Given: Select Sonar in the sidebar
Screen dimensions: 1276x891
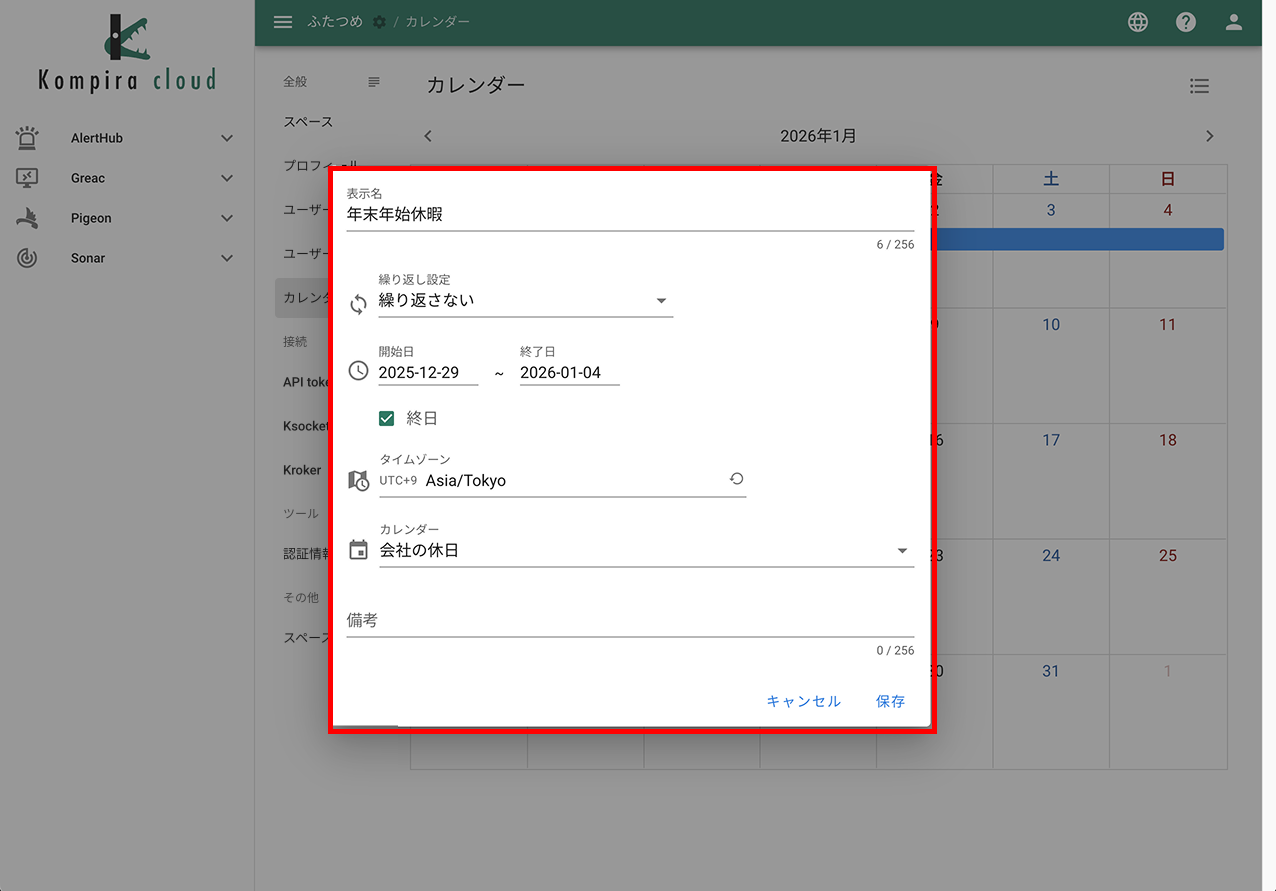Looking at the screenshot, I should point(88,258).
